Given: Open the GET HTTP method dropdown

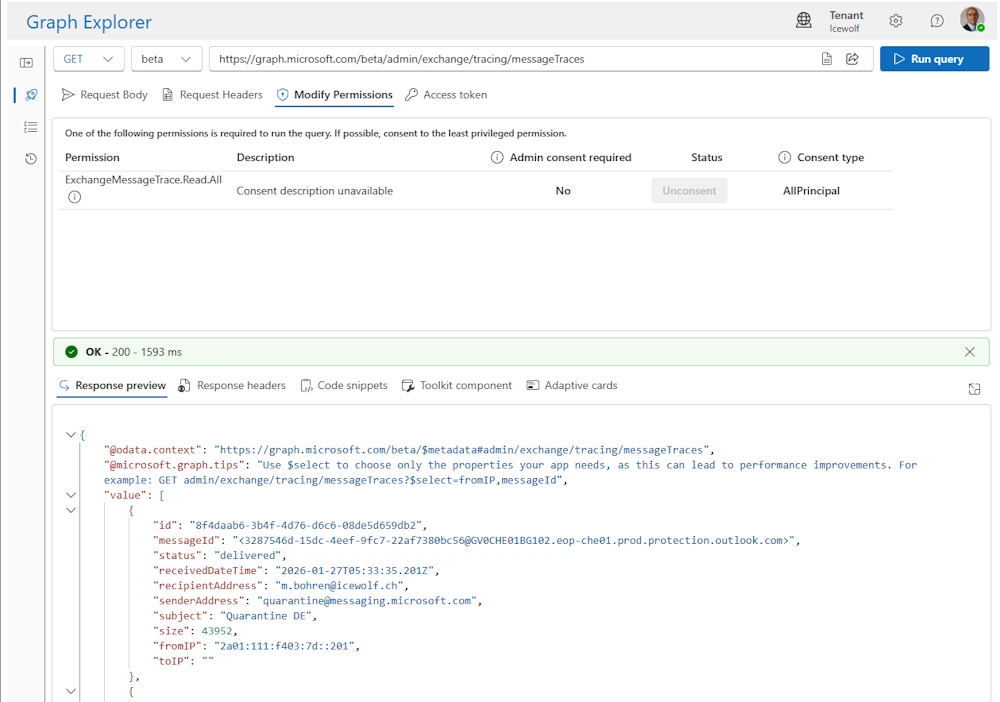Looking at the screenshot, I should coord(89,59).
